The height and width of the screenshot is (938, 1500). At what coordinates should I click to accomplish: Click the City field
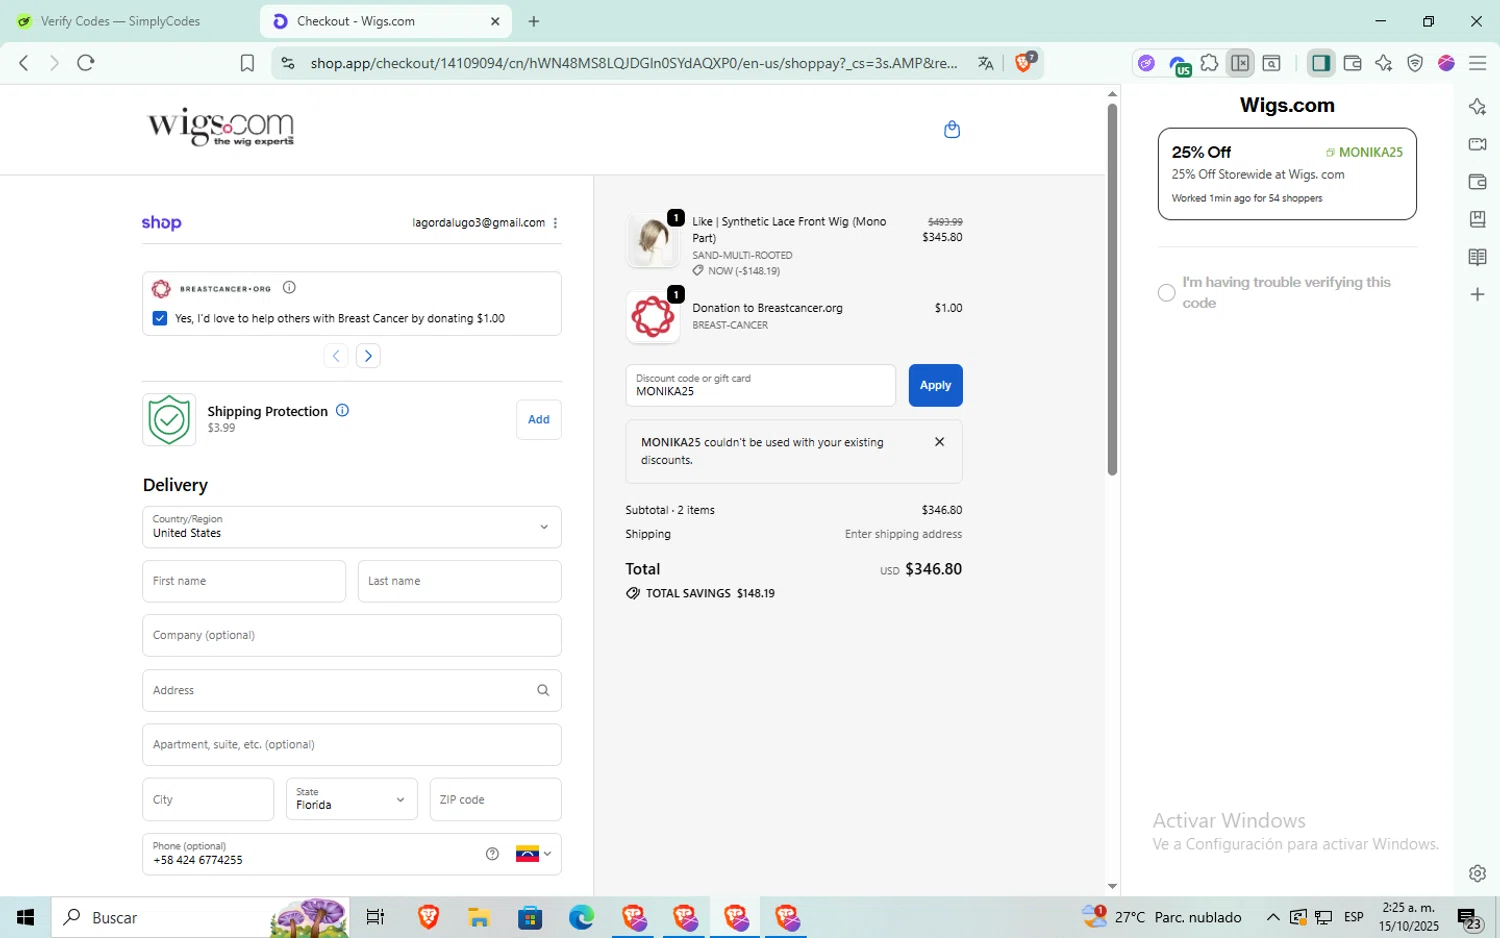[208, 799]
